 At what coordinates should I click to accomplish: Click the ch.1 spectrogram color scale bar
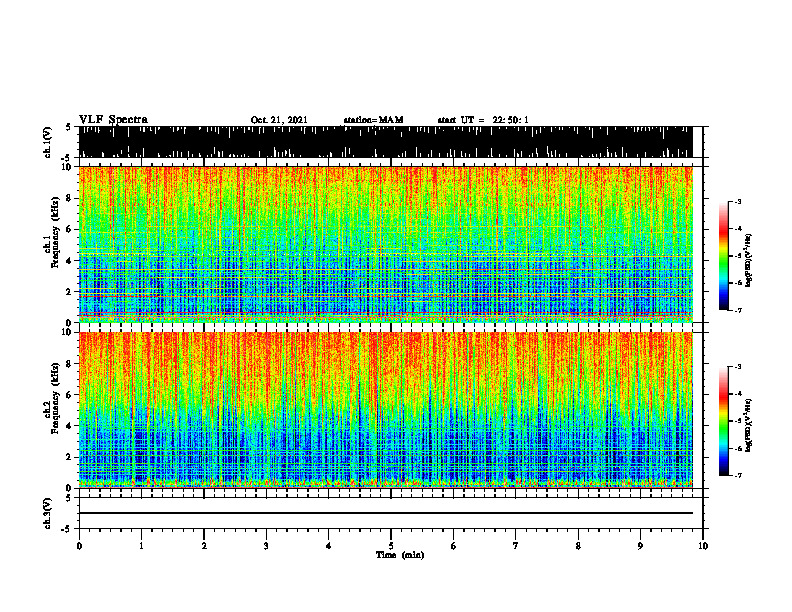(x=724, y=256)
